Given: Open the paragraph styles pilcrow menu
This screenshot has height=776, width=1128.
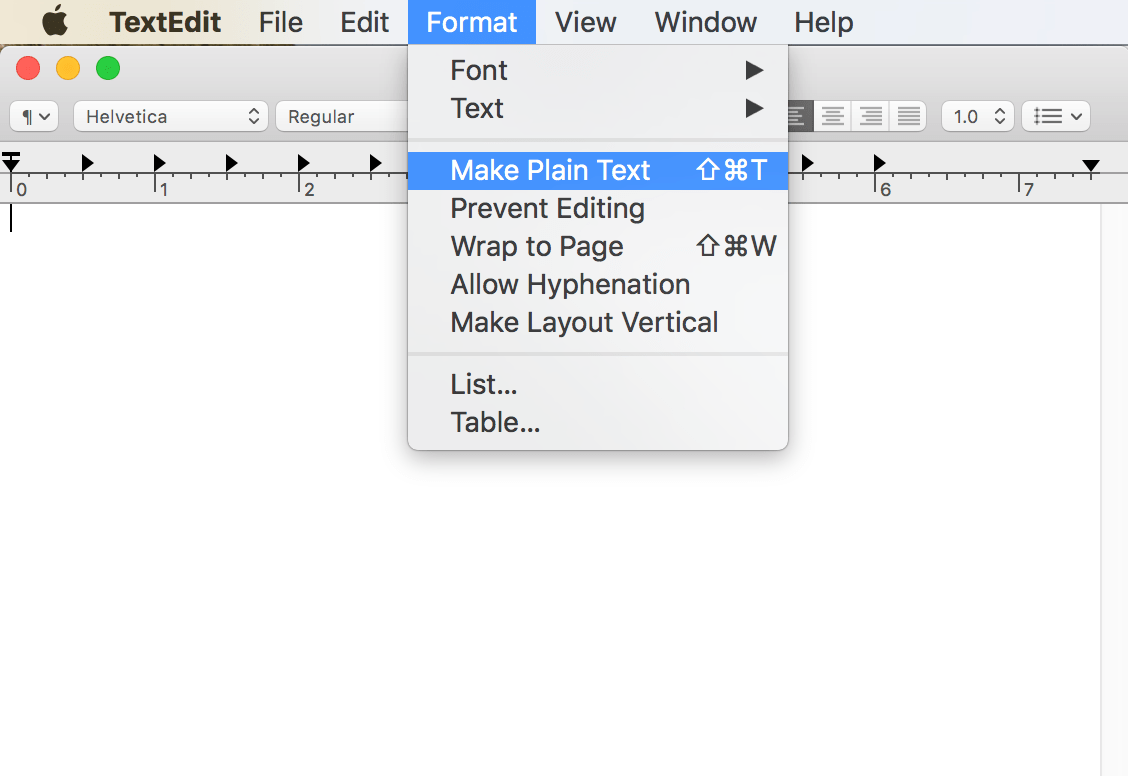Looking at the screenshot, I should [35, 117].
